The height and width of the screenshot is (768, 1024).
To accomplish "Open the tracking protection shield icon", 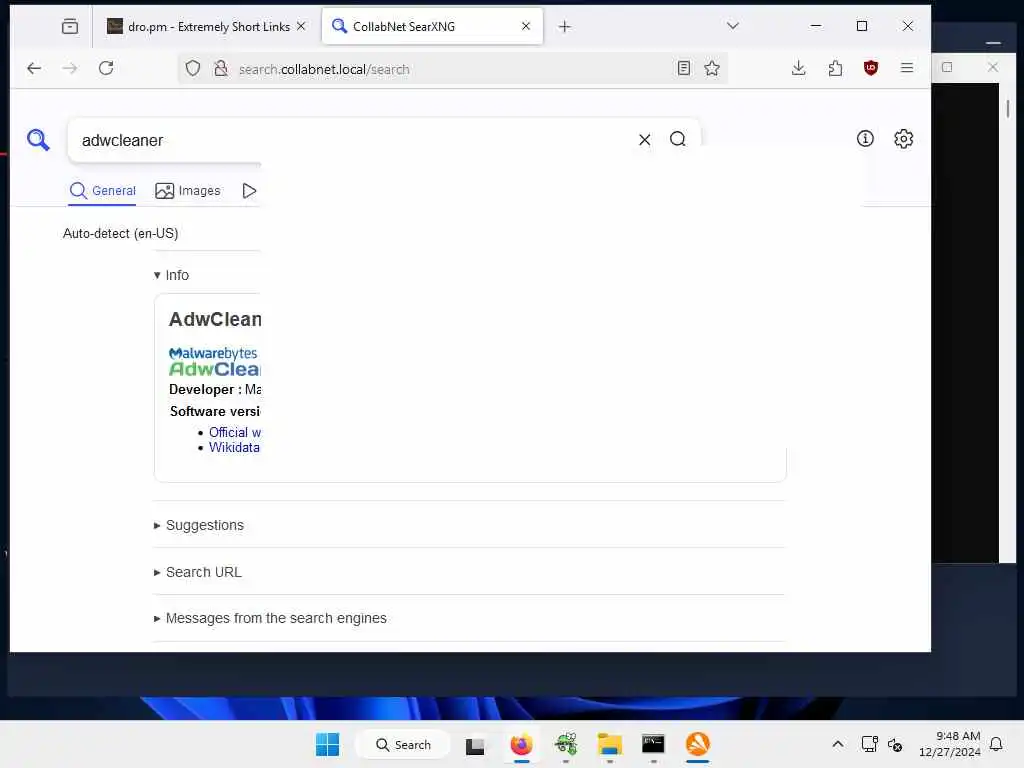I will pos(193,68).
